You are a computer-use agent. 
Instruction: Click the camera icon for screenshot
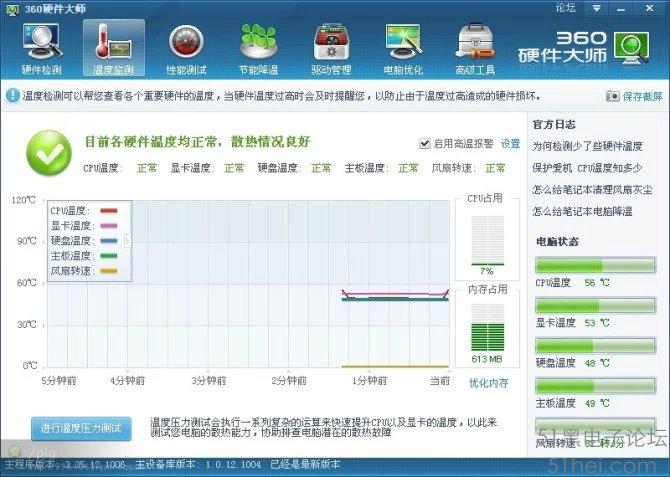tap(612, 96)
